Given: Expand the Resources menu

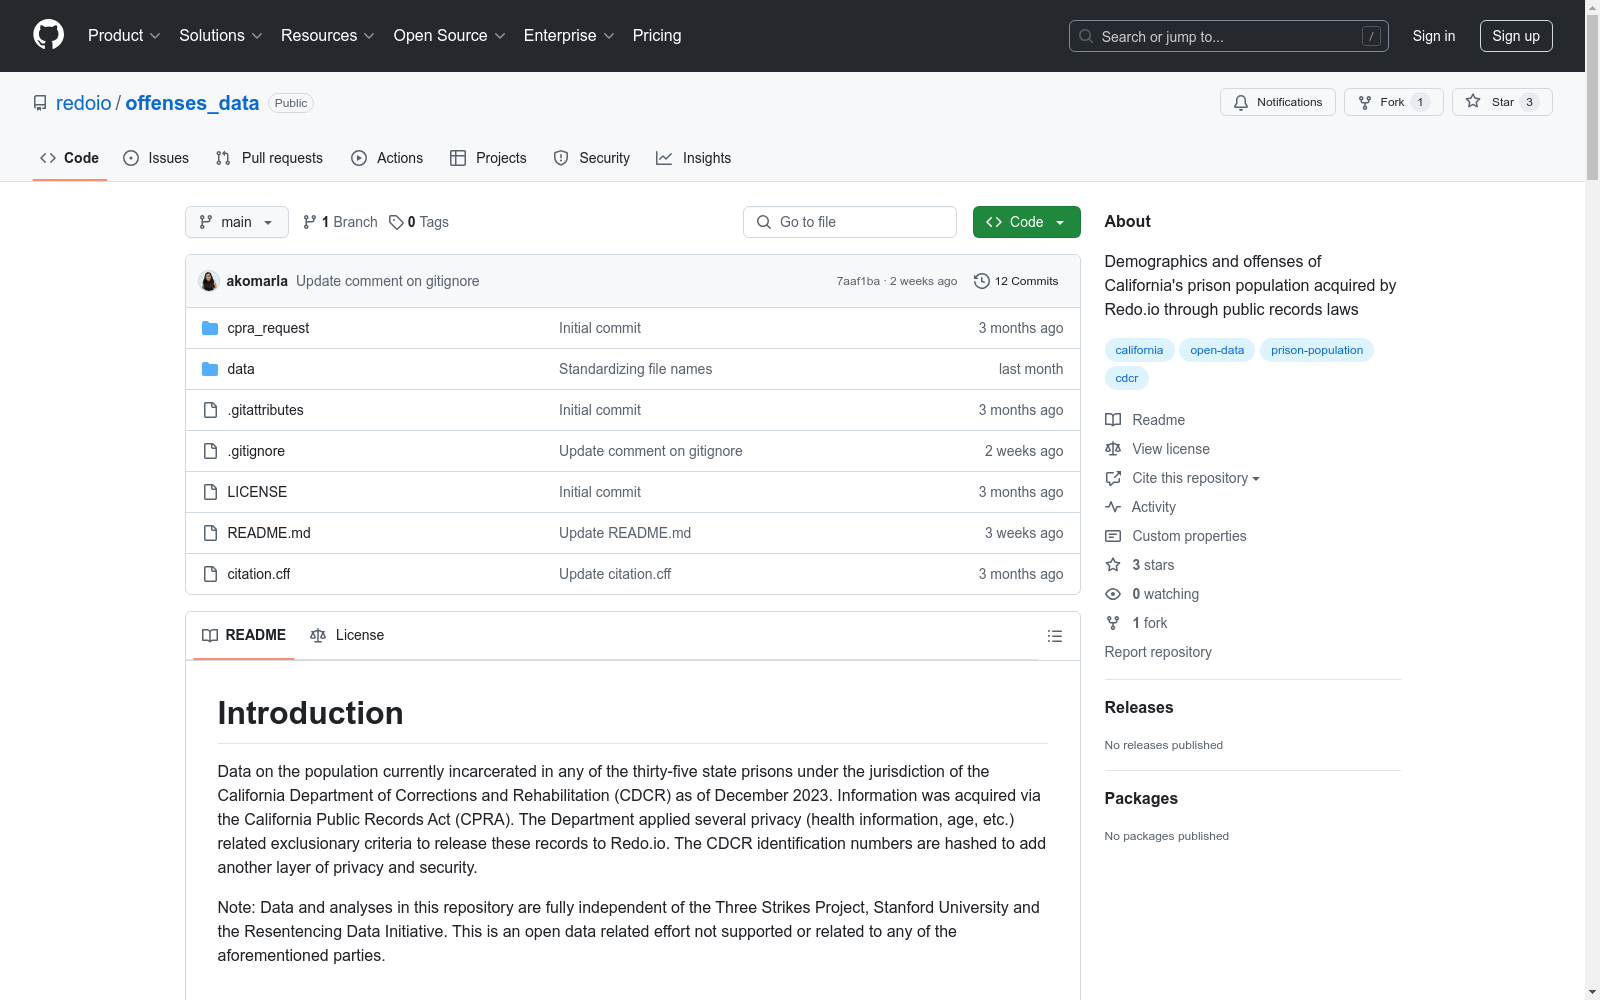Looking at the screenshot, I should [x=328, y=36].
